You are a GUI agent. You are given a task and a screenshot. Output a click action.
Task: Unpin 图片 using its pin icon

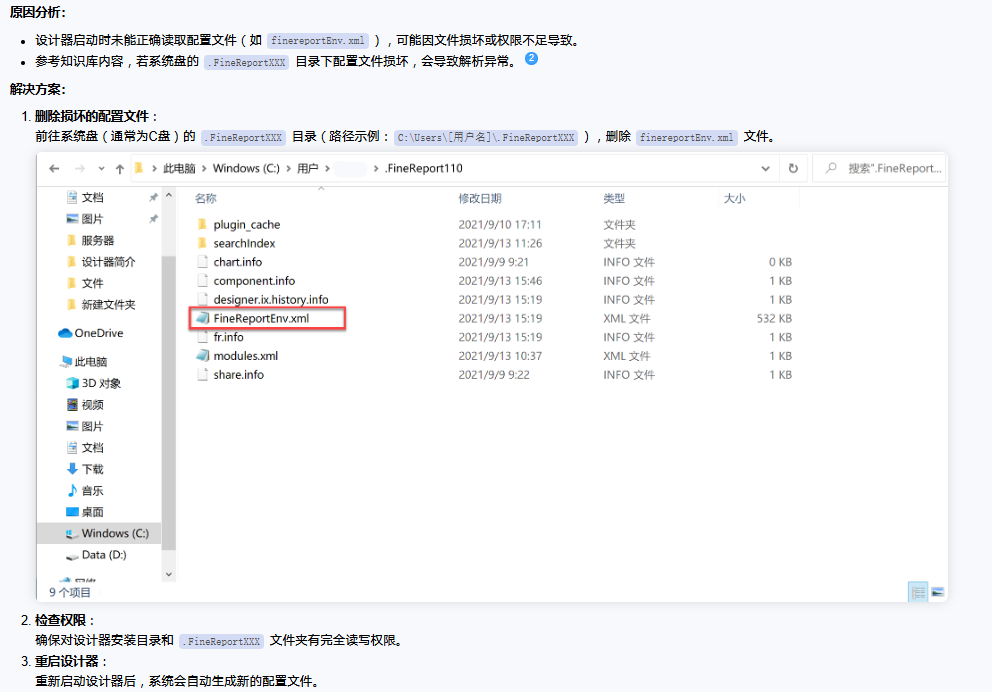pos(153,219)
